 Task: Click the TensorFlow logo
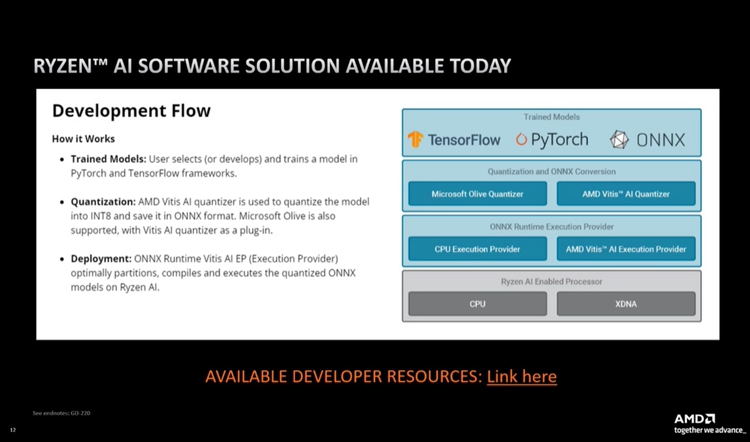pos(453,140)
